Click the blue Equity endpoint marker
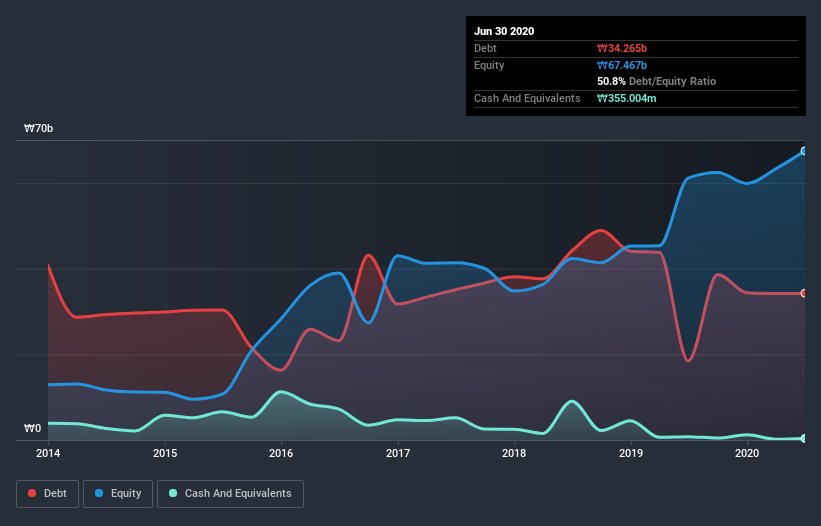Viewport: 821px width, 526px height. pos(804,151)
